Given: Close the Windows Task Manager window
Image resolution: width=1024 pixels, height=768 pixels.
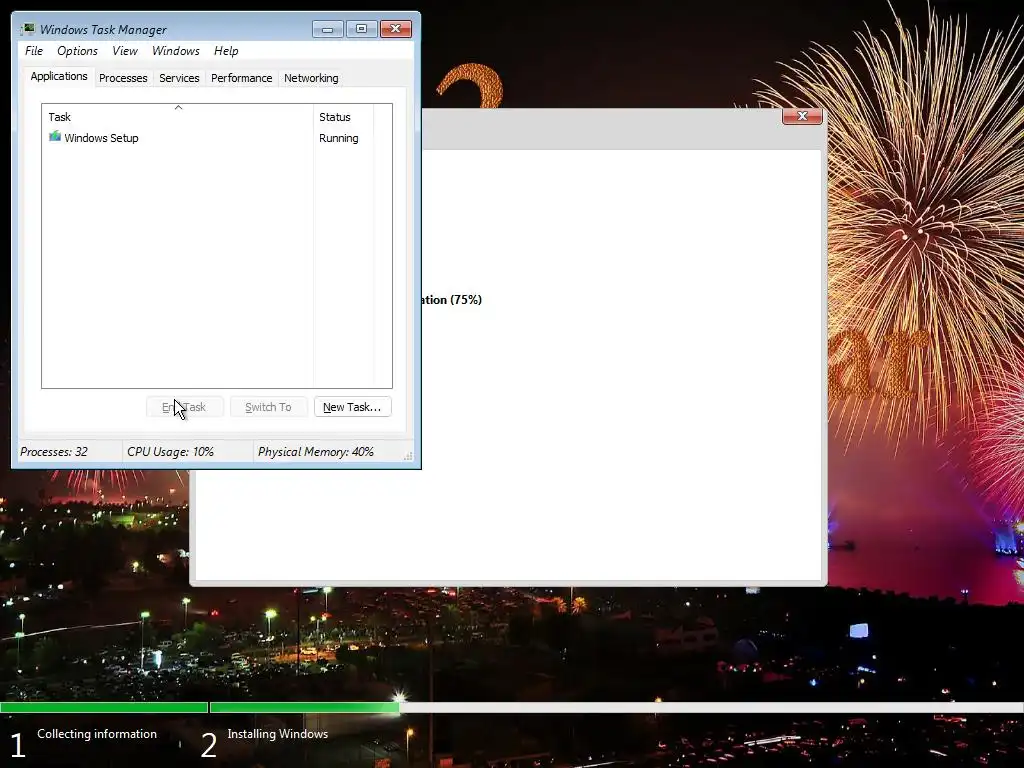Looking at the screenshot, I should click(x=395, y=29).
